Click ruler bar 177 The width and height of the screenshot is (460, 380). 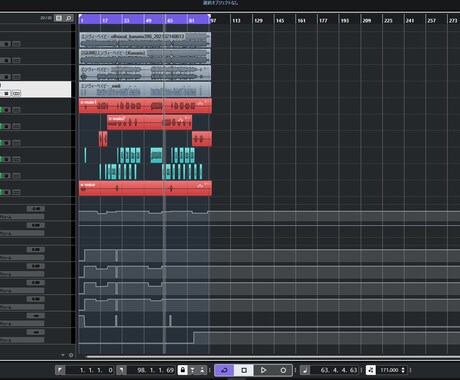point(323,20)
